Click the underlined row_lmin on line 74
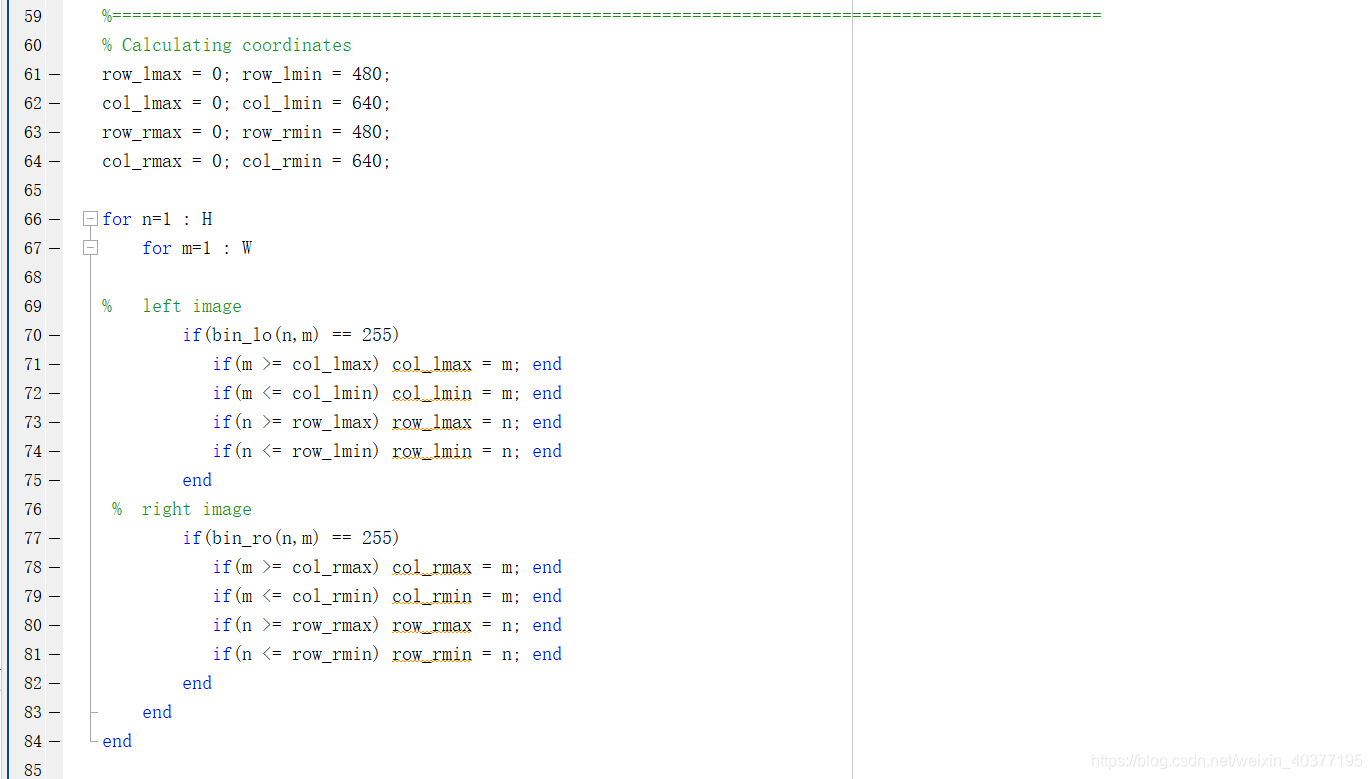The height and width of the screenshot is (779, 1372). click(x=432, y=451)
